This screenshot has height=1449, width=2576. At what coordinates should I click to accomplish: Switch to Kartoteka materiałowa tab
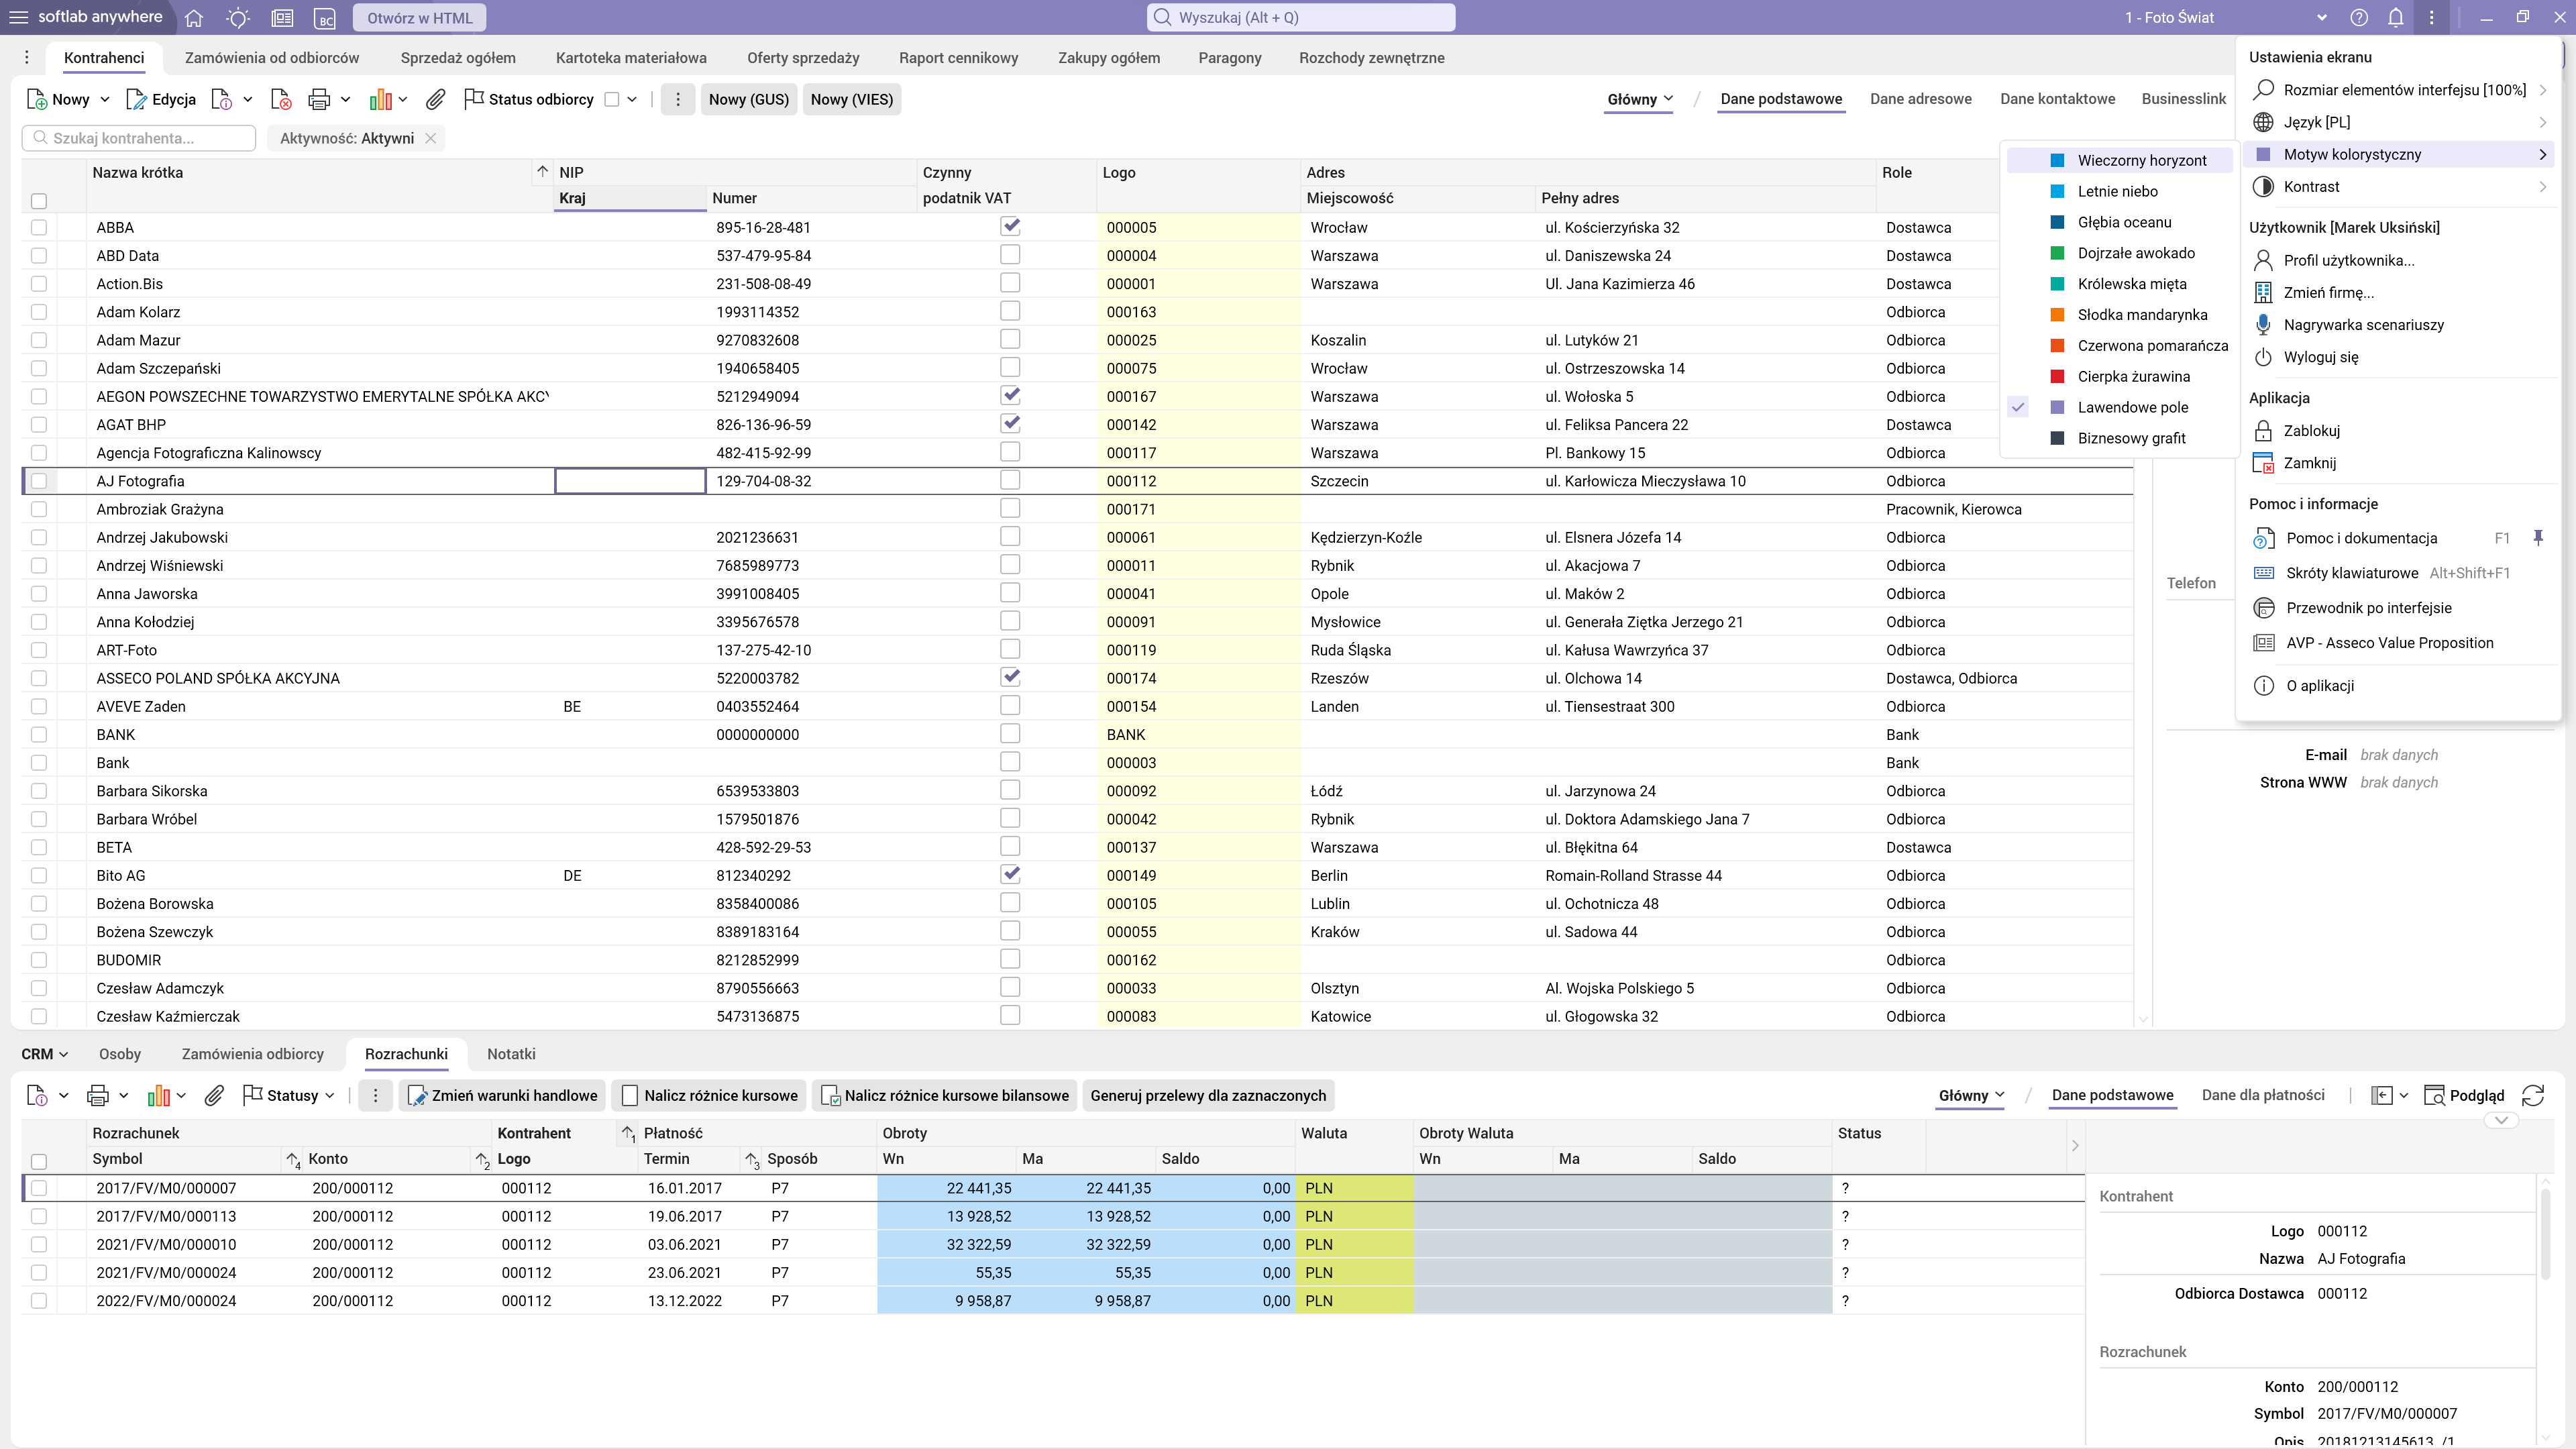[631, 58]
